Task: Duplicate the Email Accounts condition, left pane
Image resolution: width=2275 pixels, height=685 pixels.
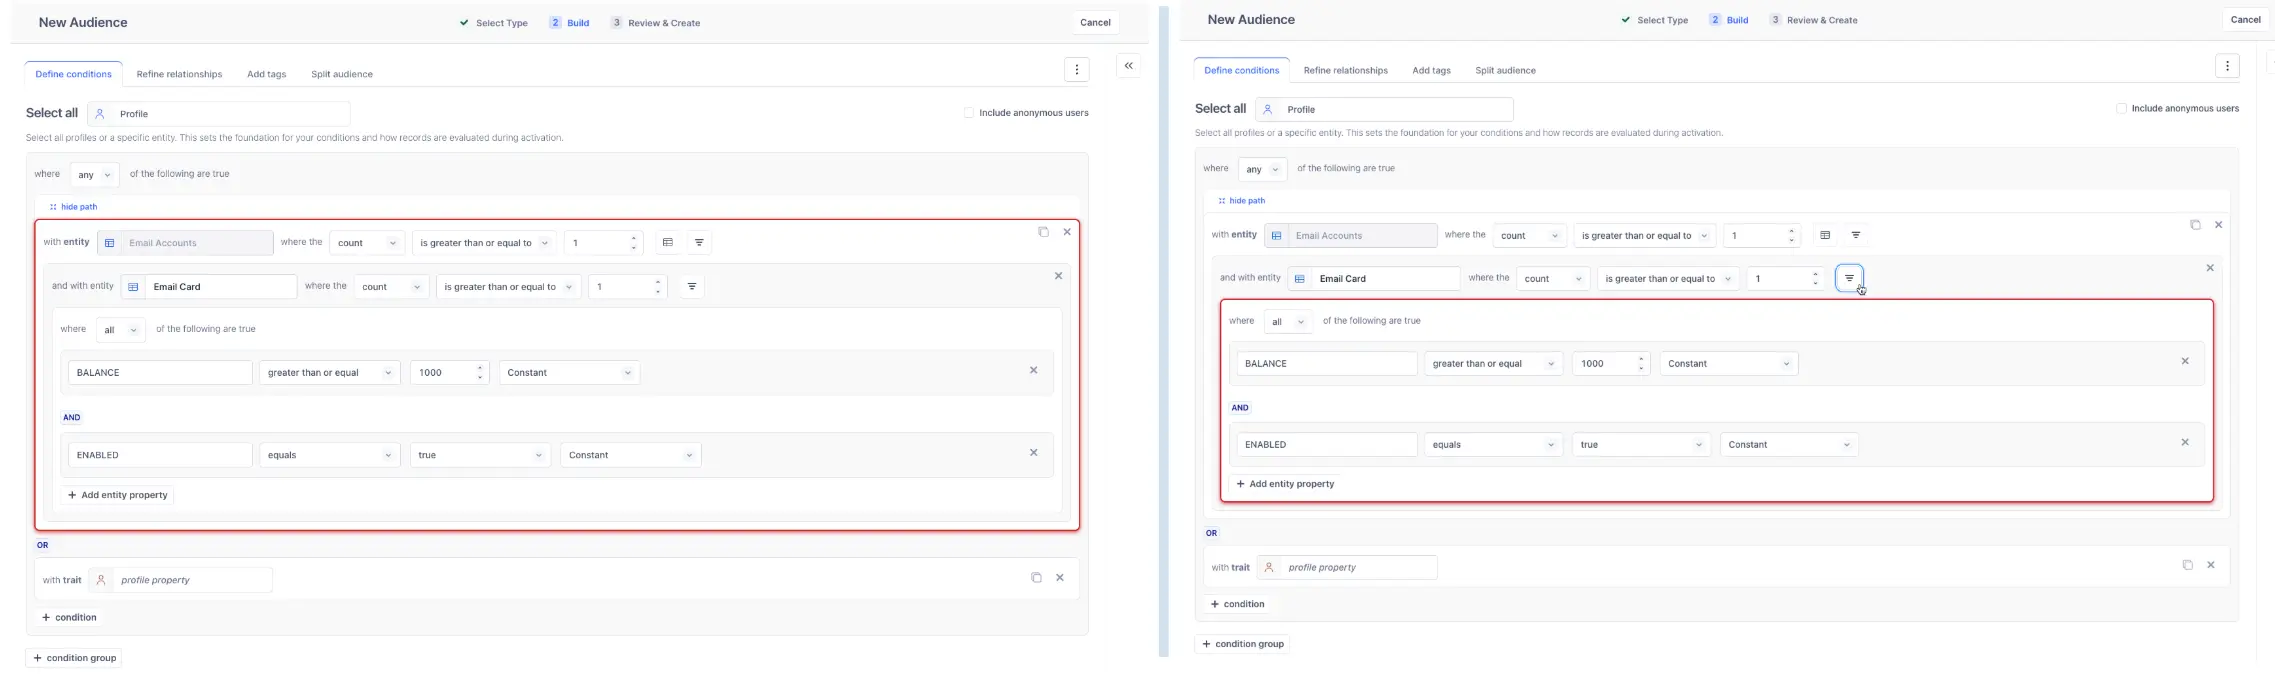Action: (x=1043, y=232)
